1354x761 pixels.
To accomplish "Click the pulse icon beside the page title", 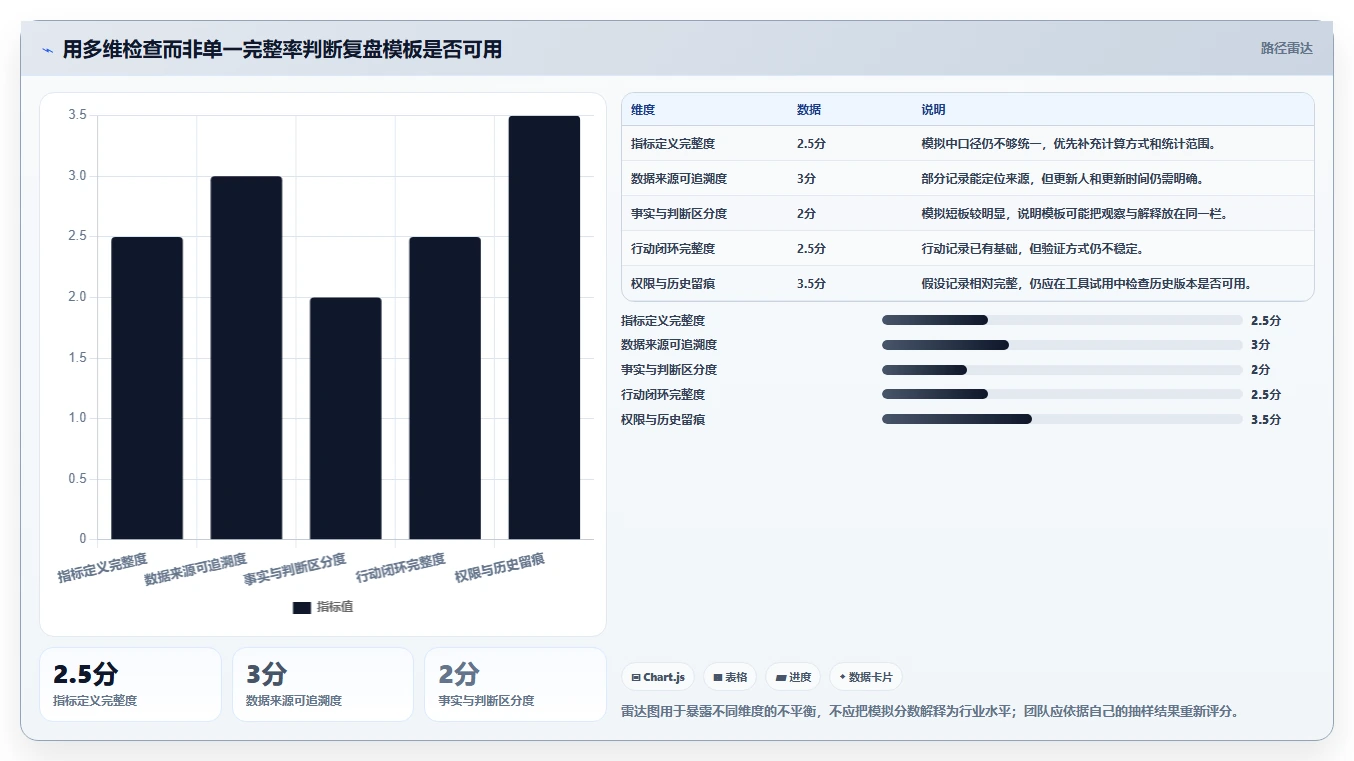I will click(x=47, y=50).
